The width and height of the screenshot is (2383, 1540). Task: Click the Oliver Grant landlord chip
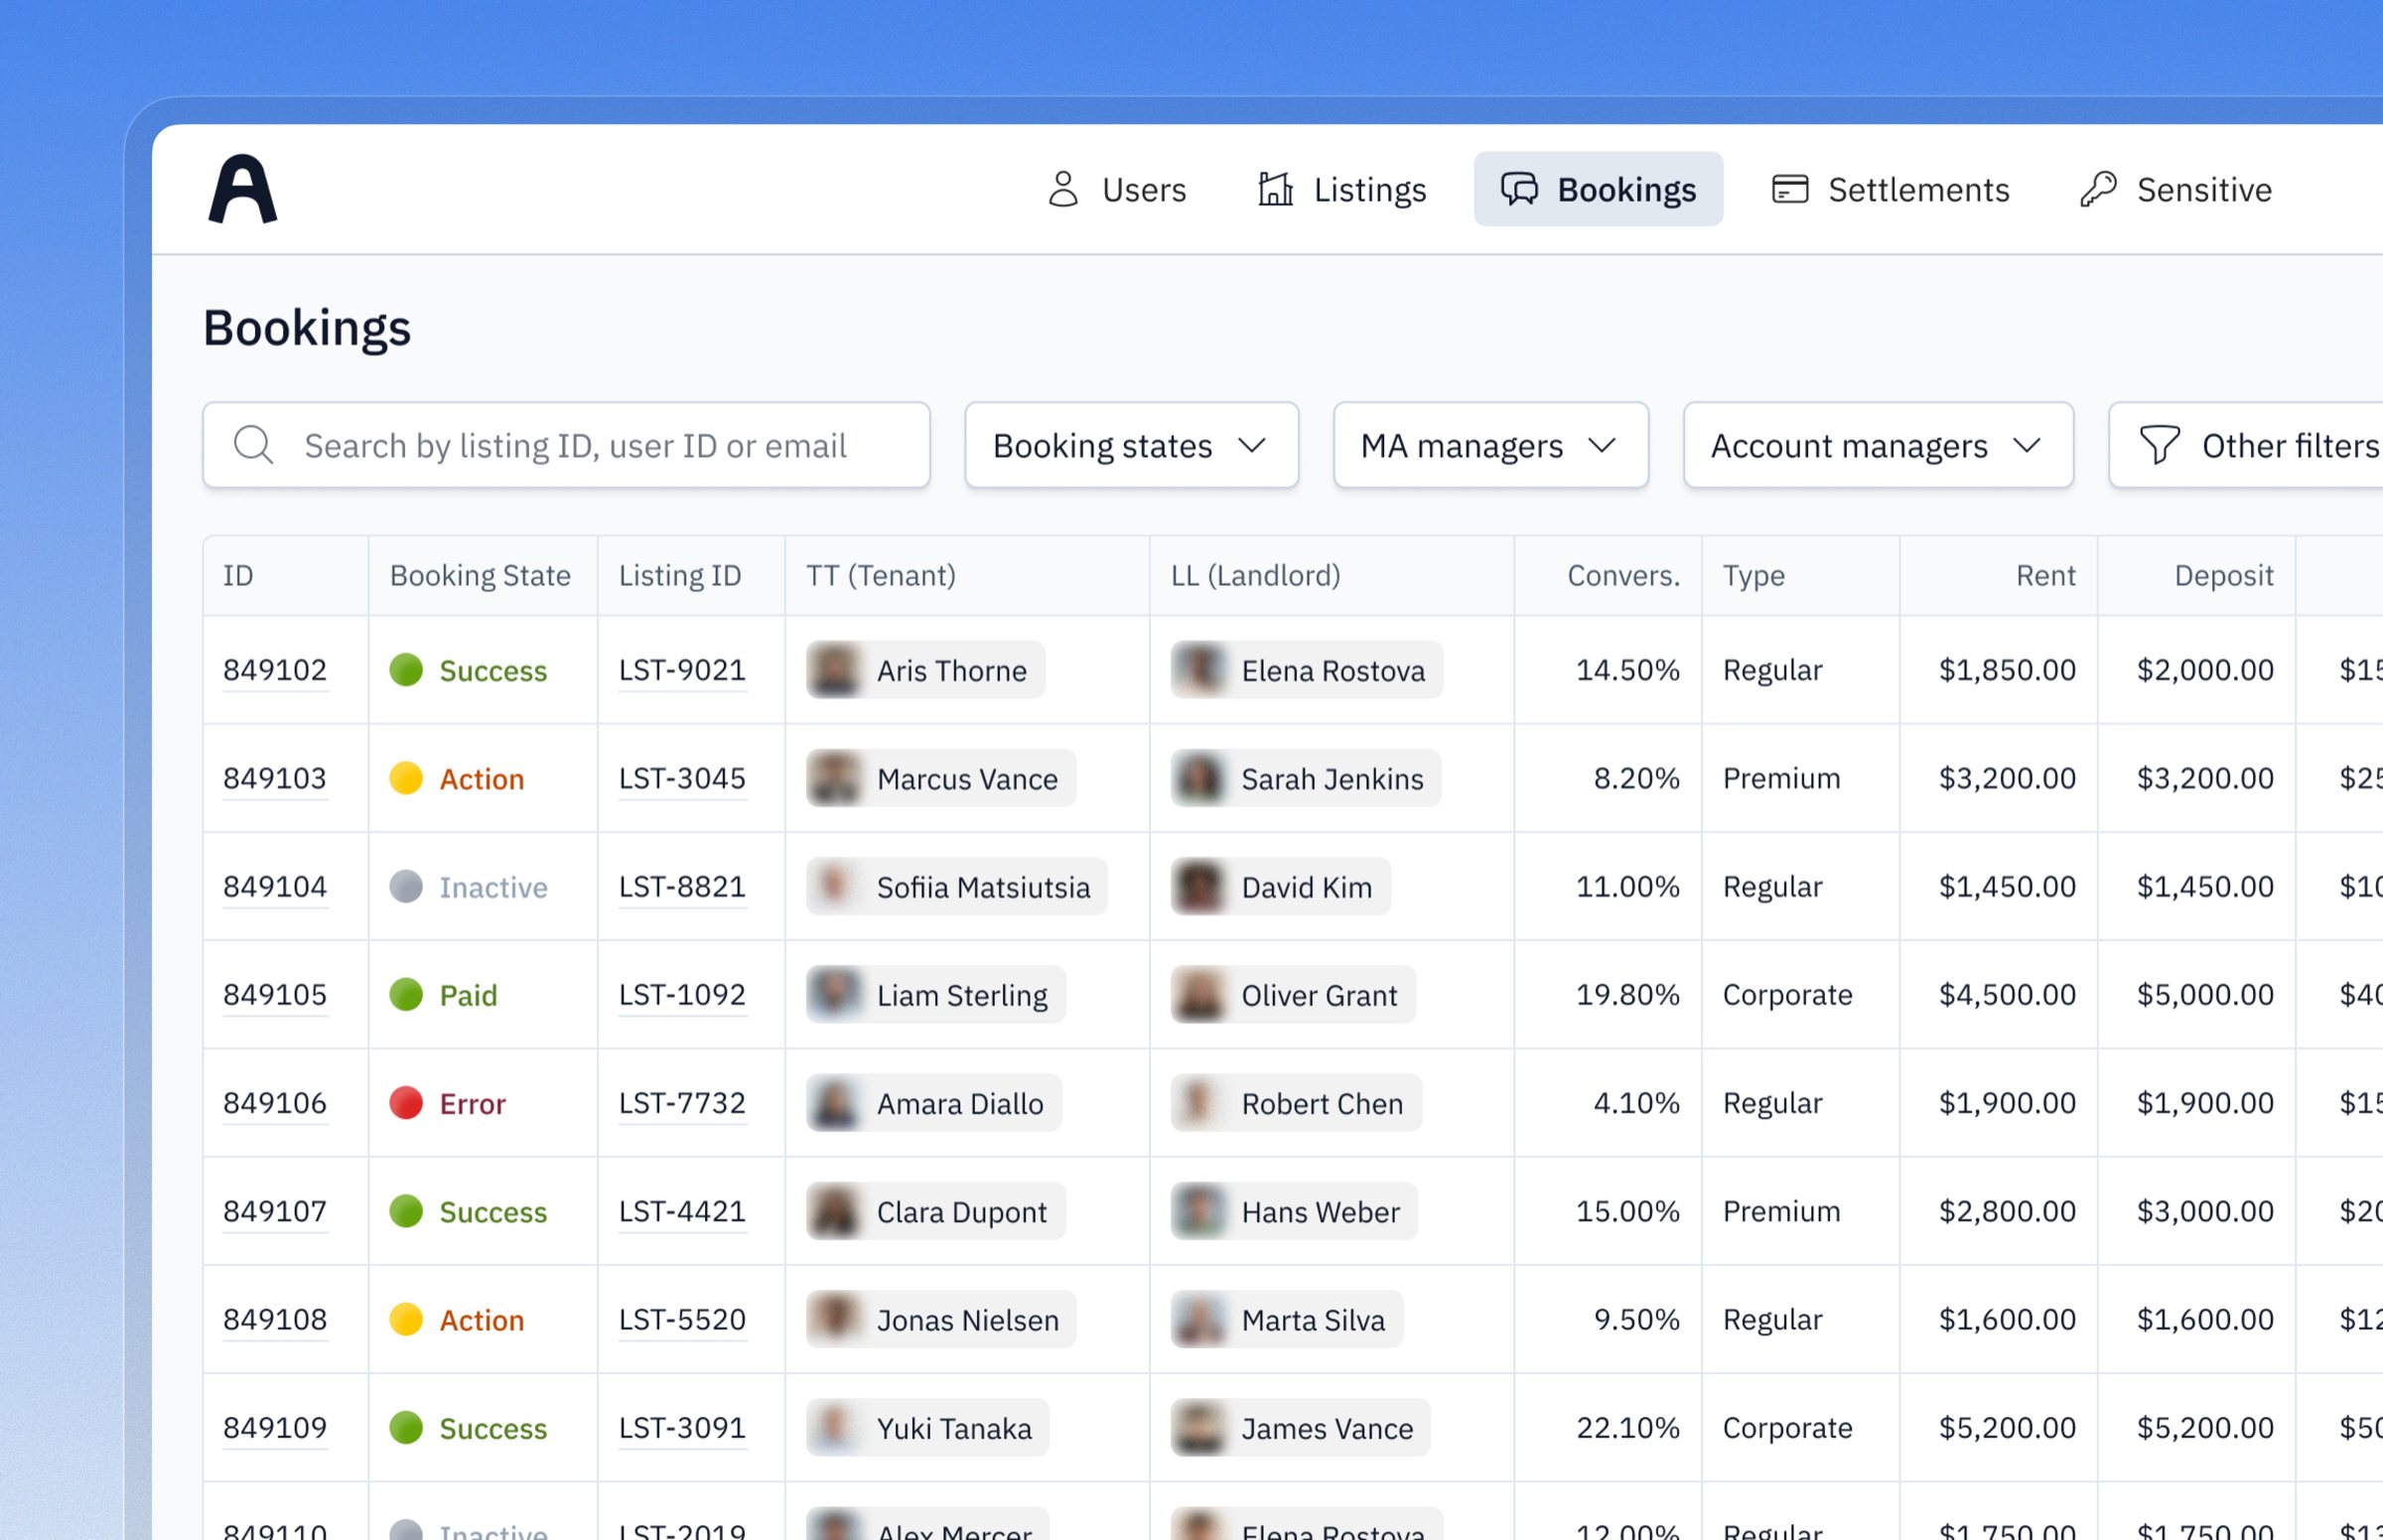coord(1293,995)
